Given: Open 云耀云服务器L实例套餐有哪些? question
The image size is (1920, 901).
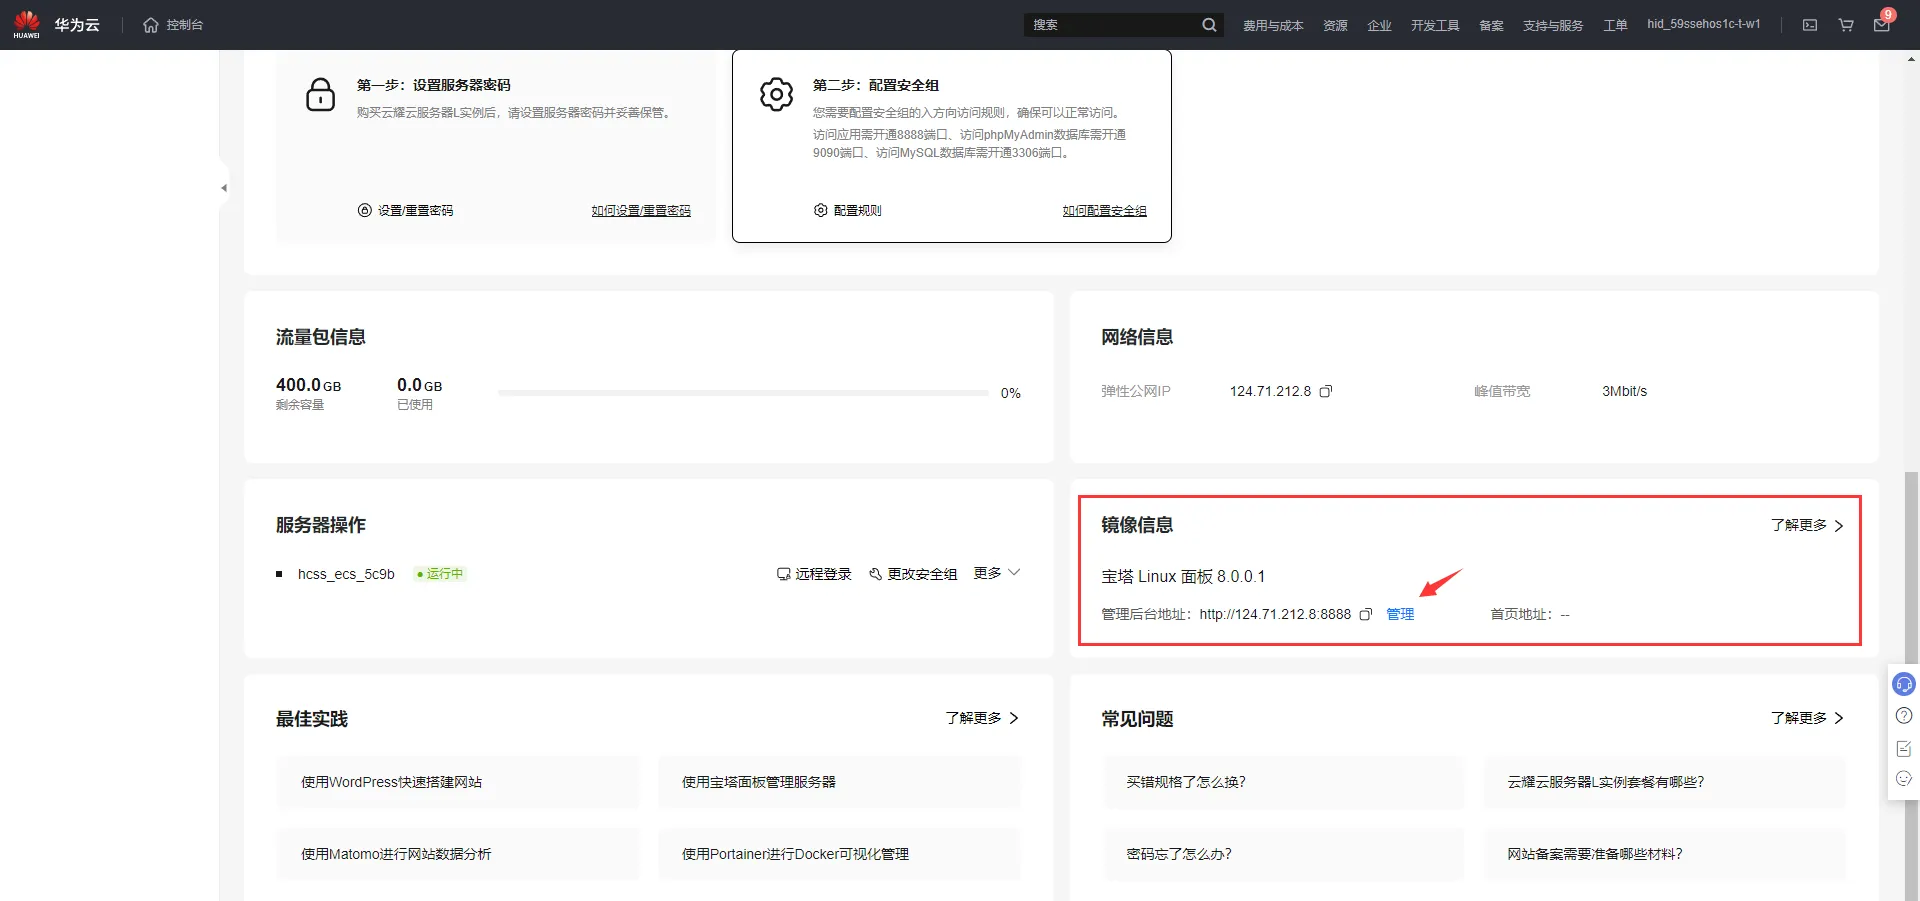Looking at the screenshot, I should (x=1665, y=782).
